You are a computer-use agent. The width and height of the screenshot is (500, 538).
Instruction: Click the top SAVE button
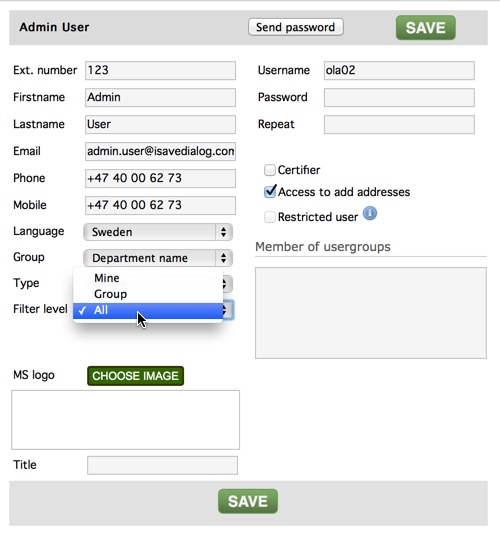(x=426, y=27)
